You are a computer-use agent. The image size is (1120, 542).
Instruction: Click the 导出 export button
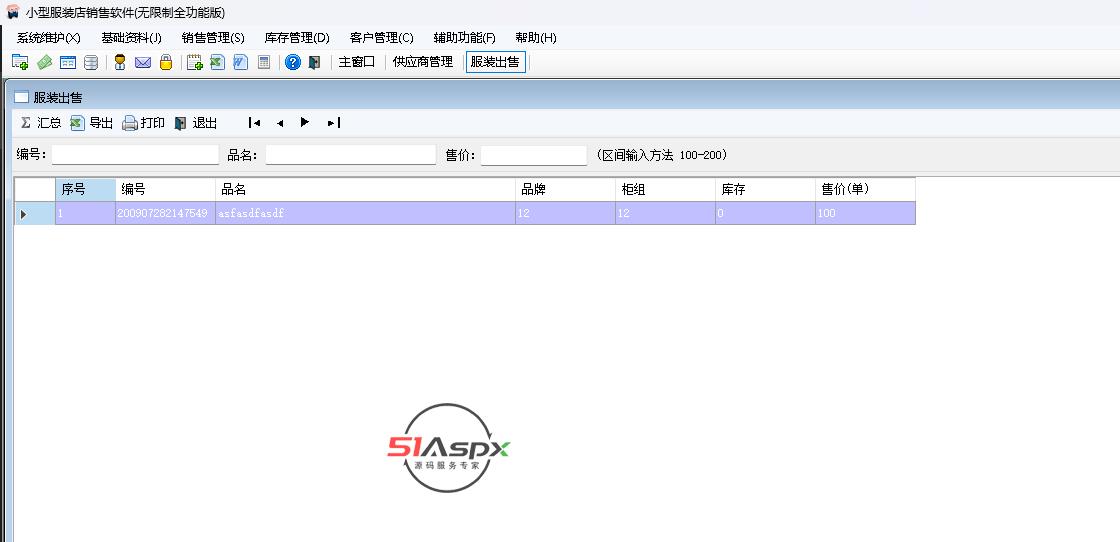(92, 123)
